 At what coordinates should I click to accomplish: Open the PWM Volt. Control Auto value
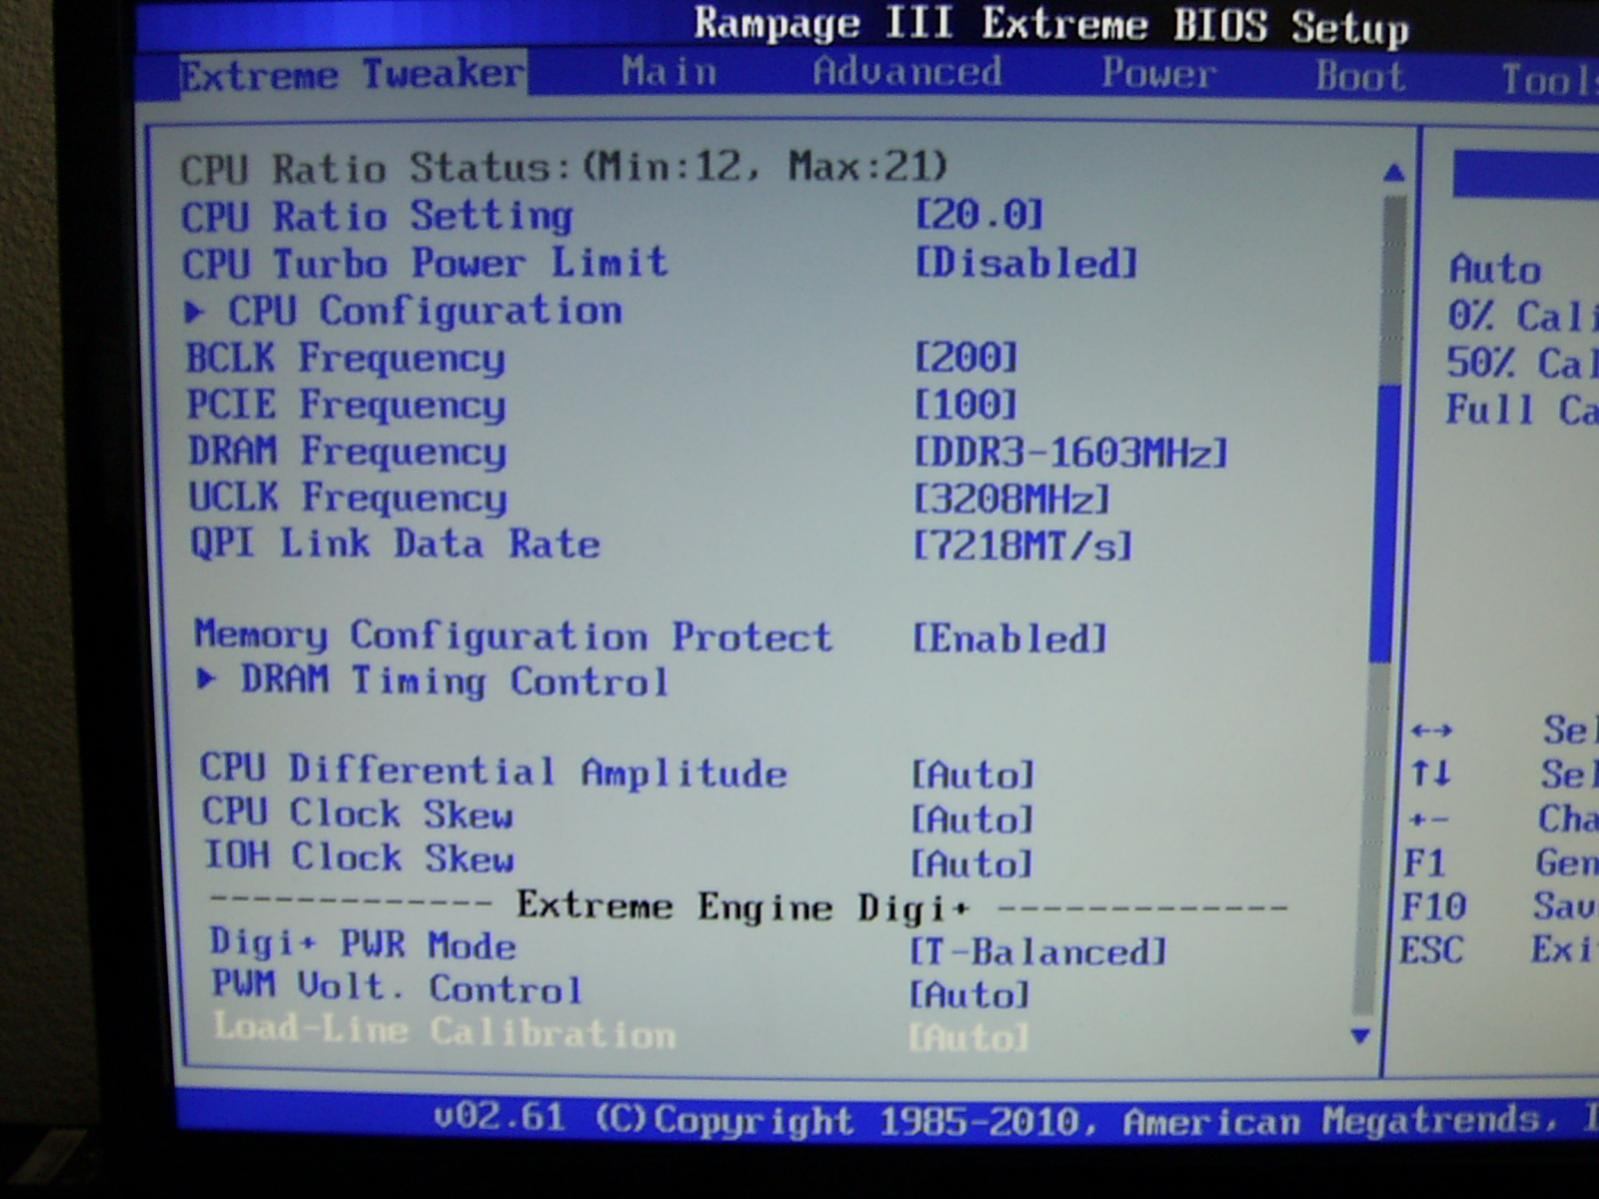coord(969,995)
